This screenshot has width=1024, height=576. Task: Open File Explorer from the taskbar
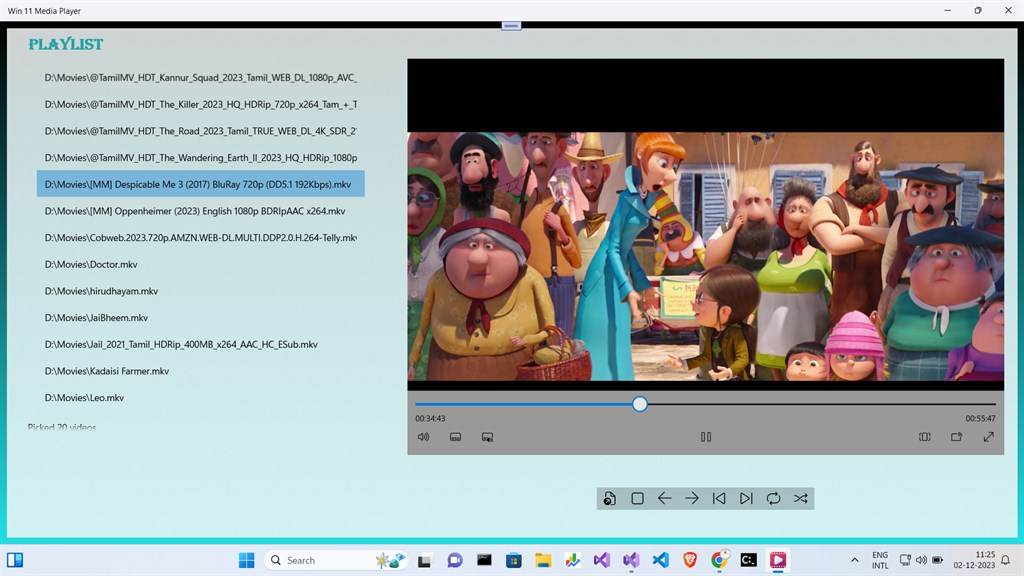coord(543,560)
